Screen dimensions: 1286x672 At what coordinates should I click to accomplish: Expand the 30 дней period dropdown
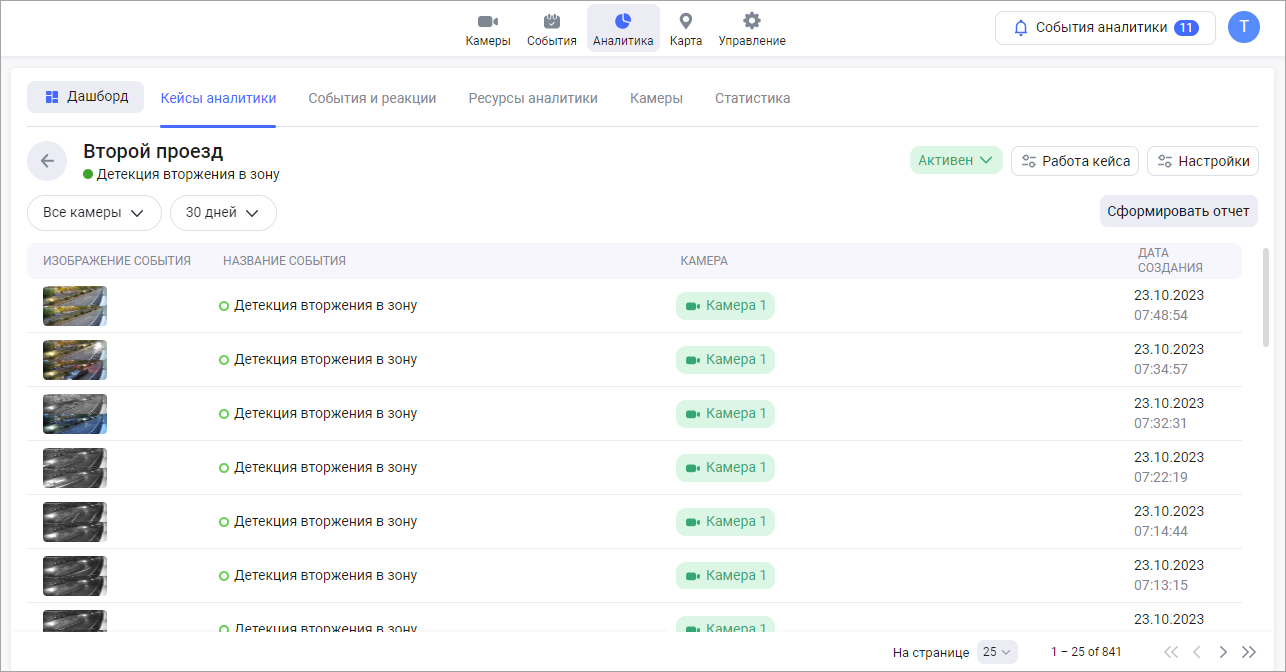click(223, 213)
